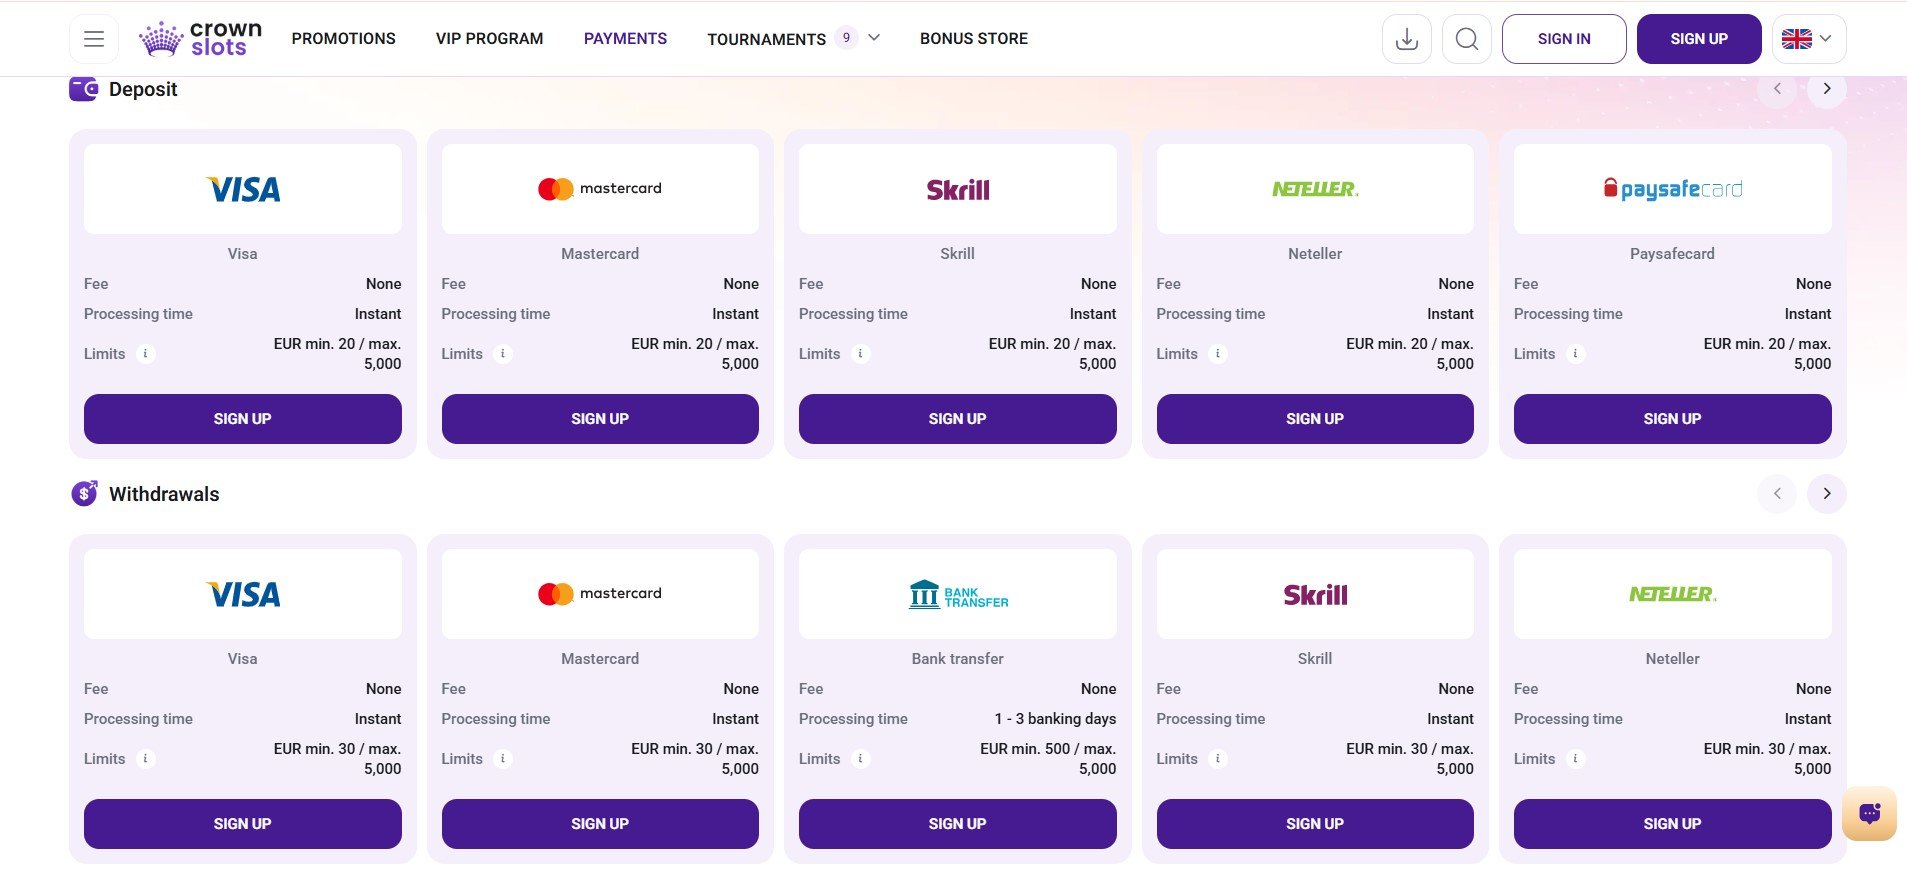Select the Neteller deposit logo card
The width and height of the screenshot is (1907, 876).
[1314, 189]
